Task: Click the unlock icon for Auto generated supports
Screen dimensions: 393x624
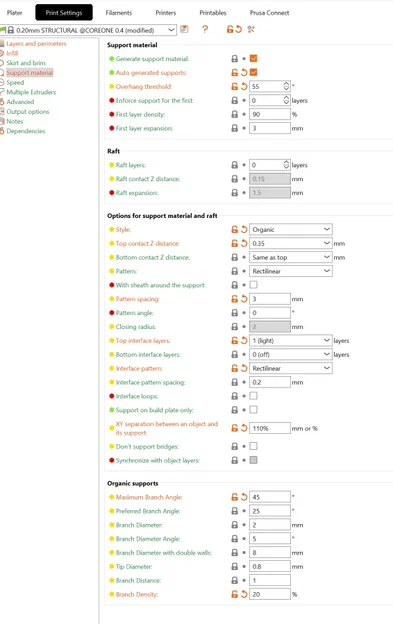Action: (235, 72)
